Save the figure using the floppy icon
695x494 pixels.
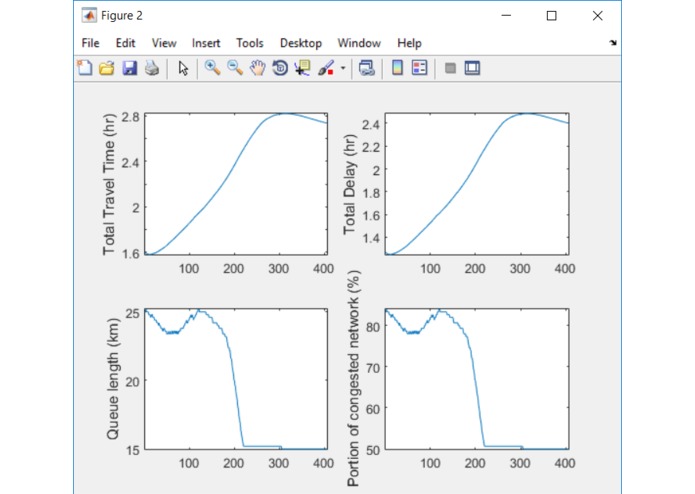(x=130, y=68)
